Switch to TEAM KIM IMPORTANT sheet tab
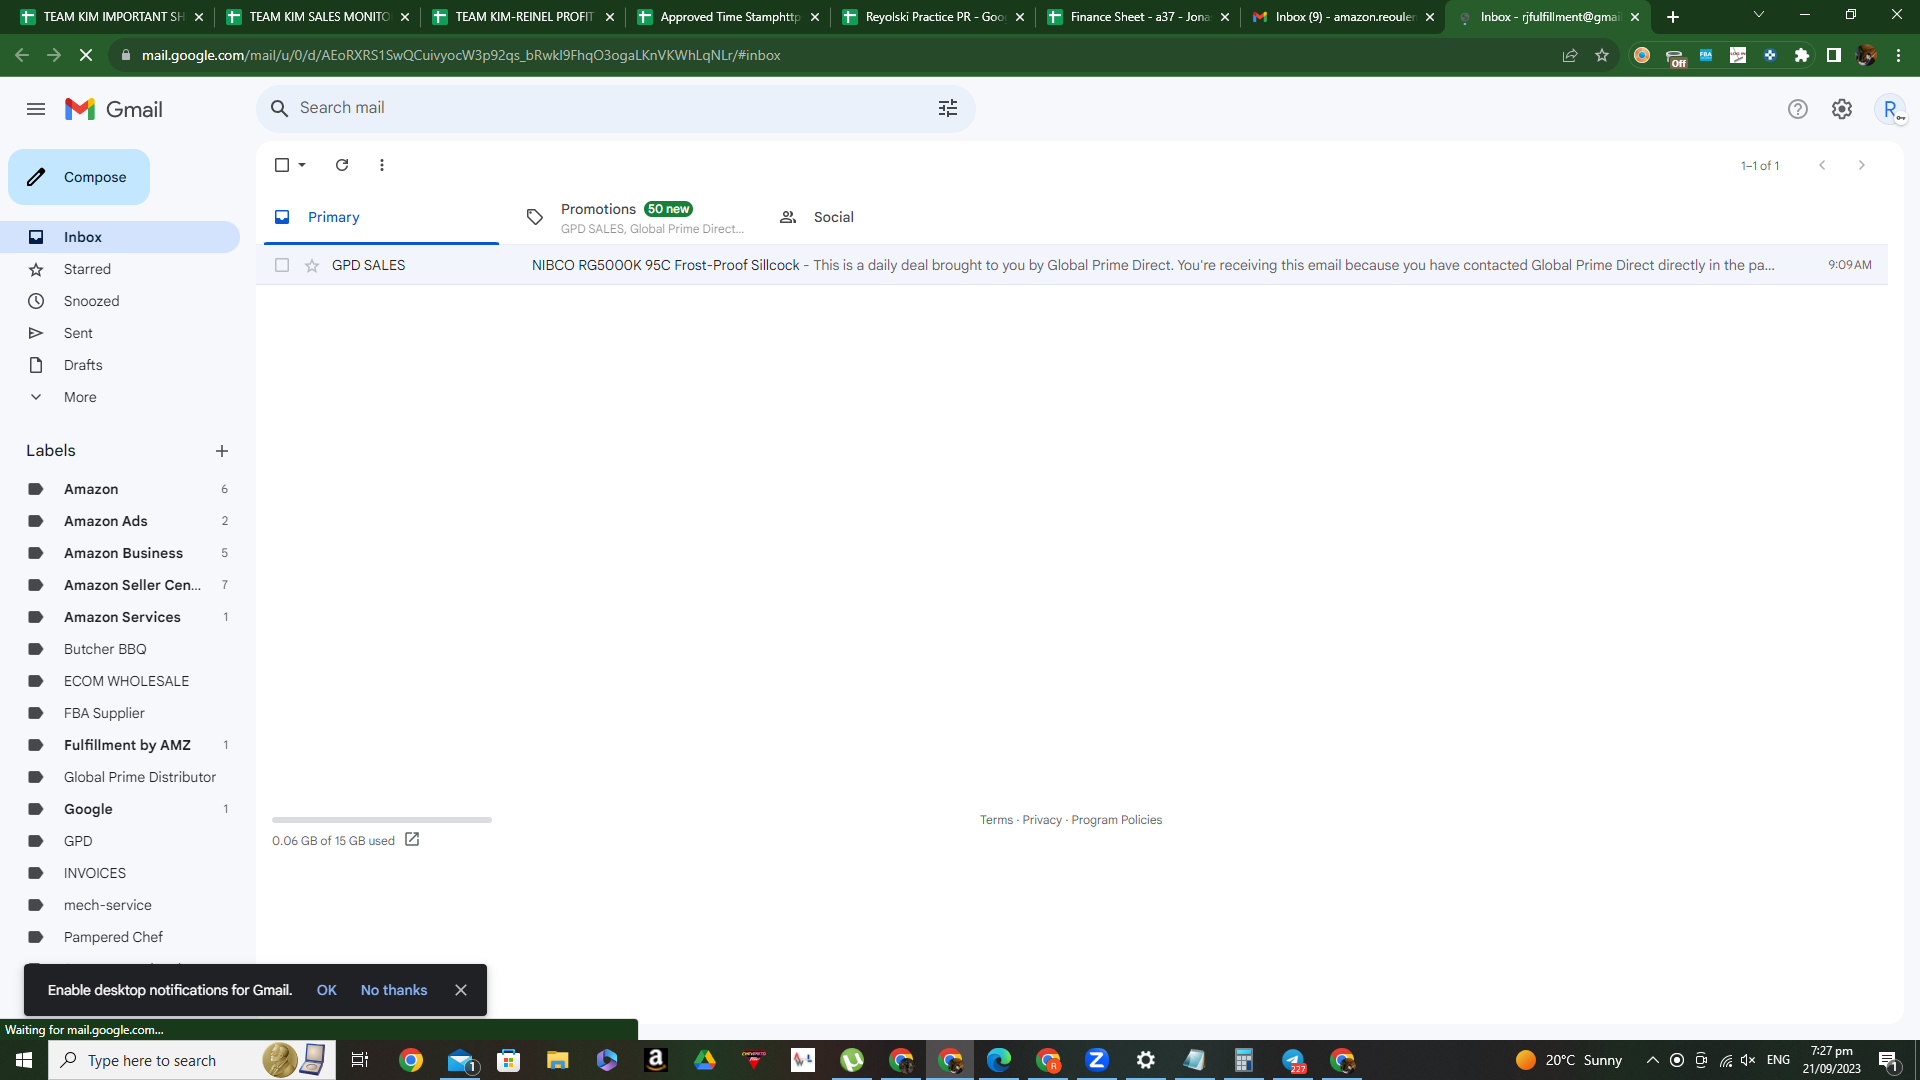This screenshot has height=1080, width=1920. coord(112,17)
